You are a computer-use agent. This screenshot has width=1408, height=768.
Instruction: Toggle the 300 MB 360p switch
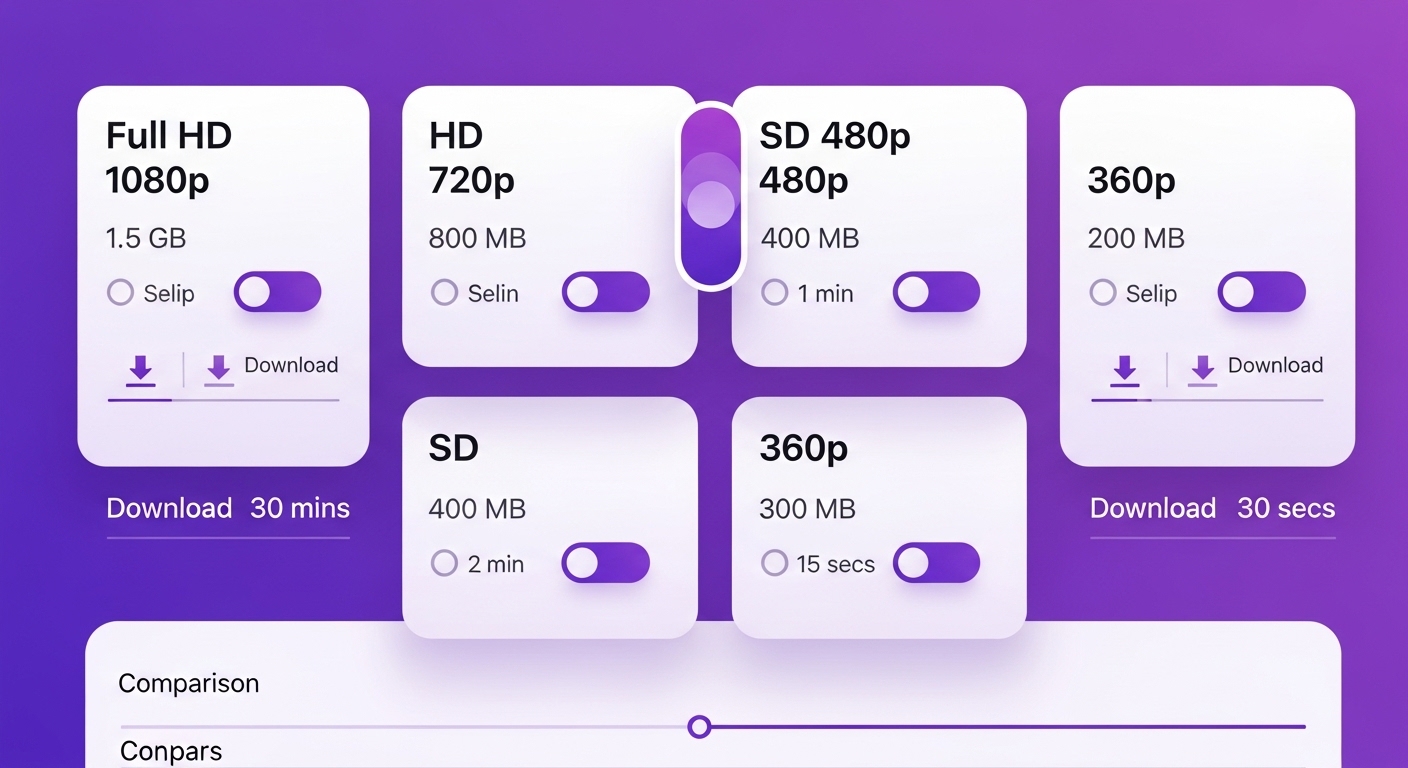pyautogui.click(x=936, y=563)
